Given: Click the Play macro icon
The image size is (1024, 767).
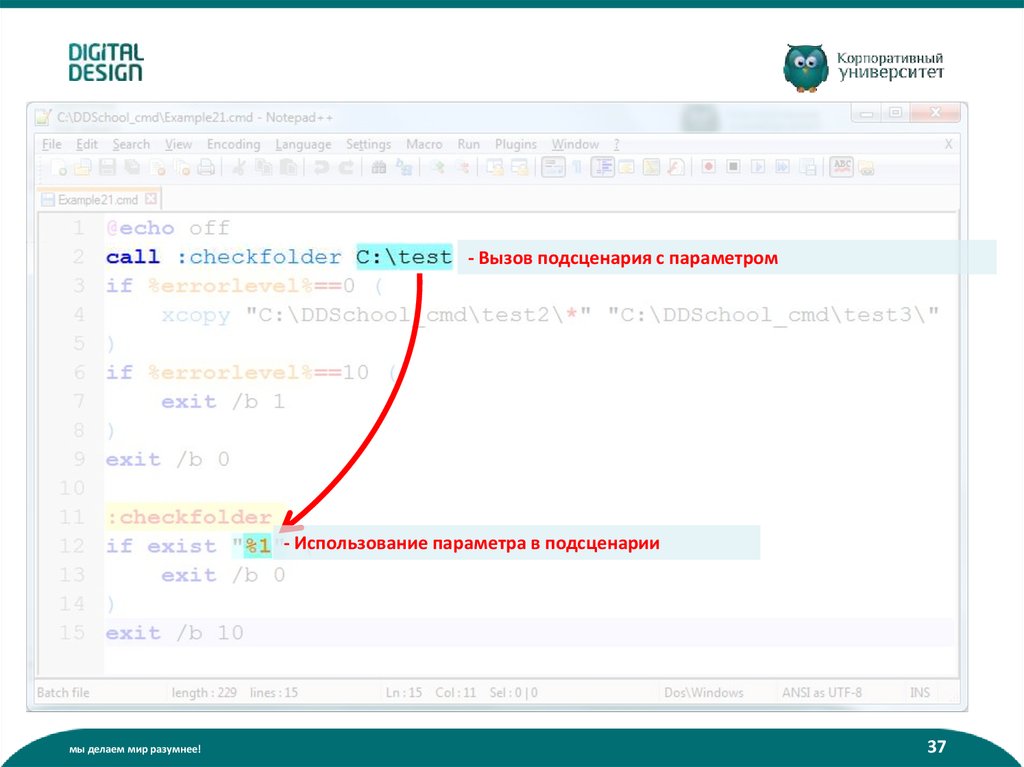Looking at the screenshot, I should point(758,168).
